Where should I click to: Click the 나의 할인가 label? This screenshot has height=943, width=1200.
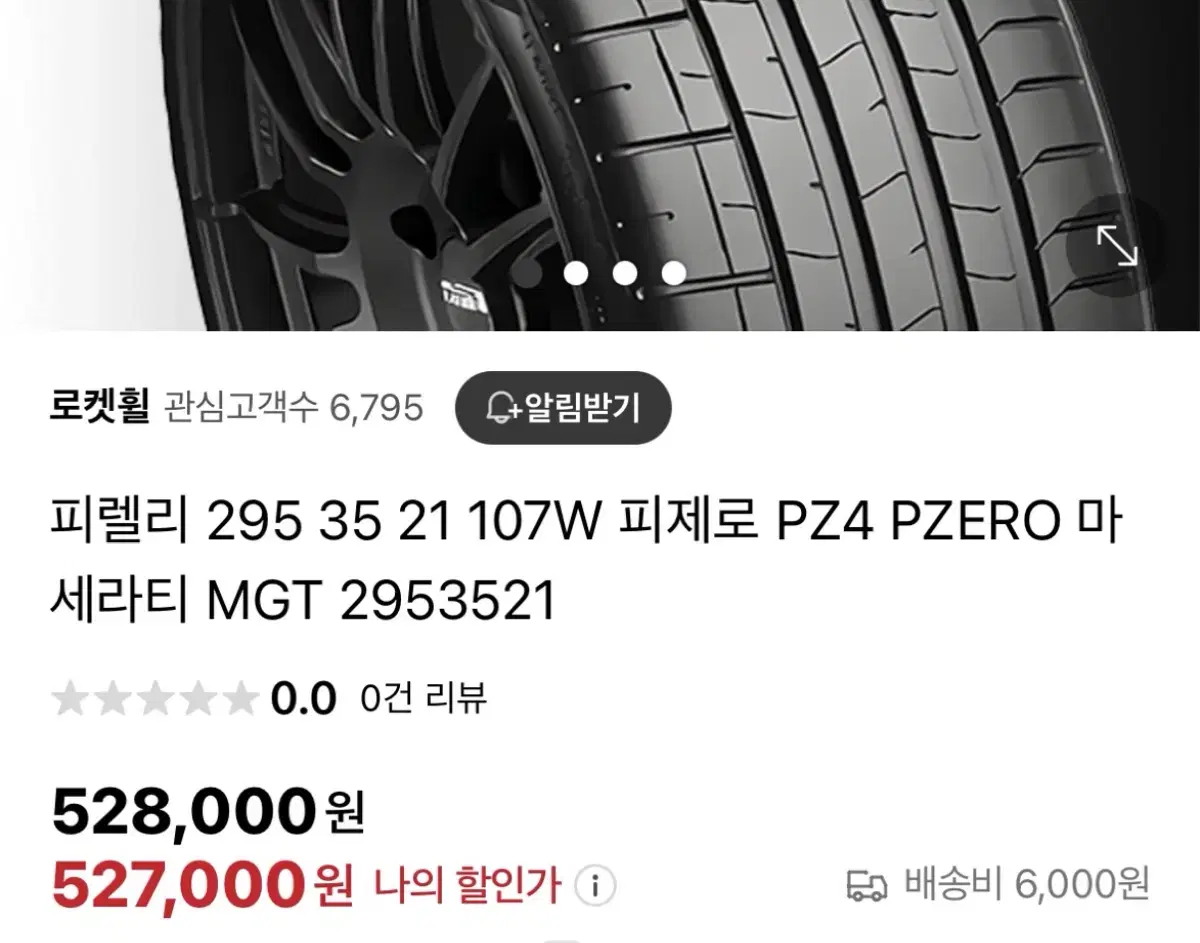point(467,884)
